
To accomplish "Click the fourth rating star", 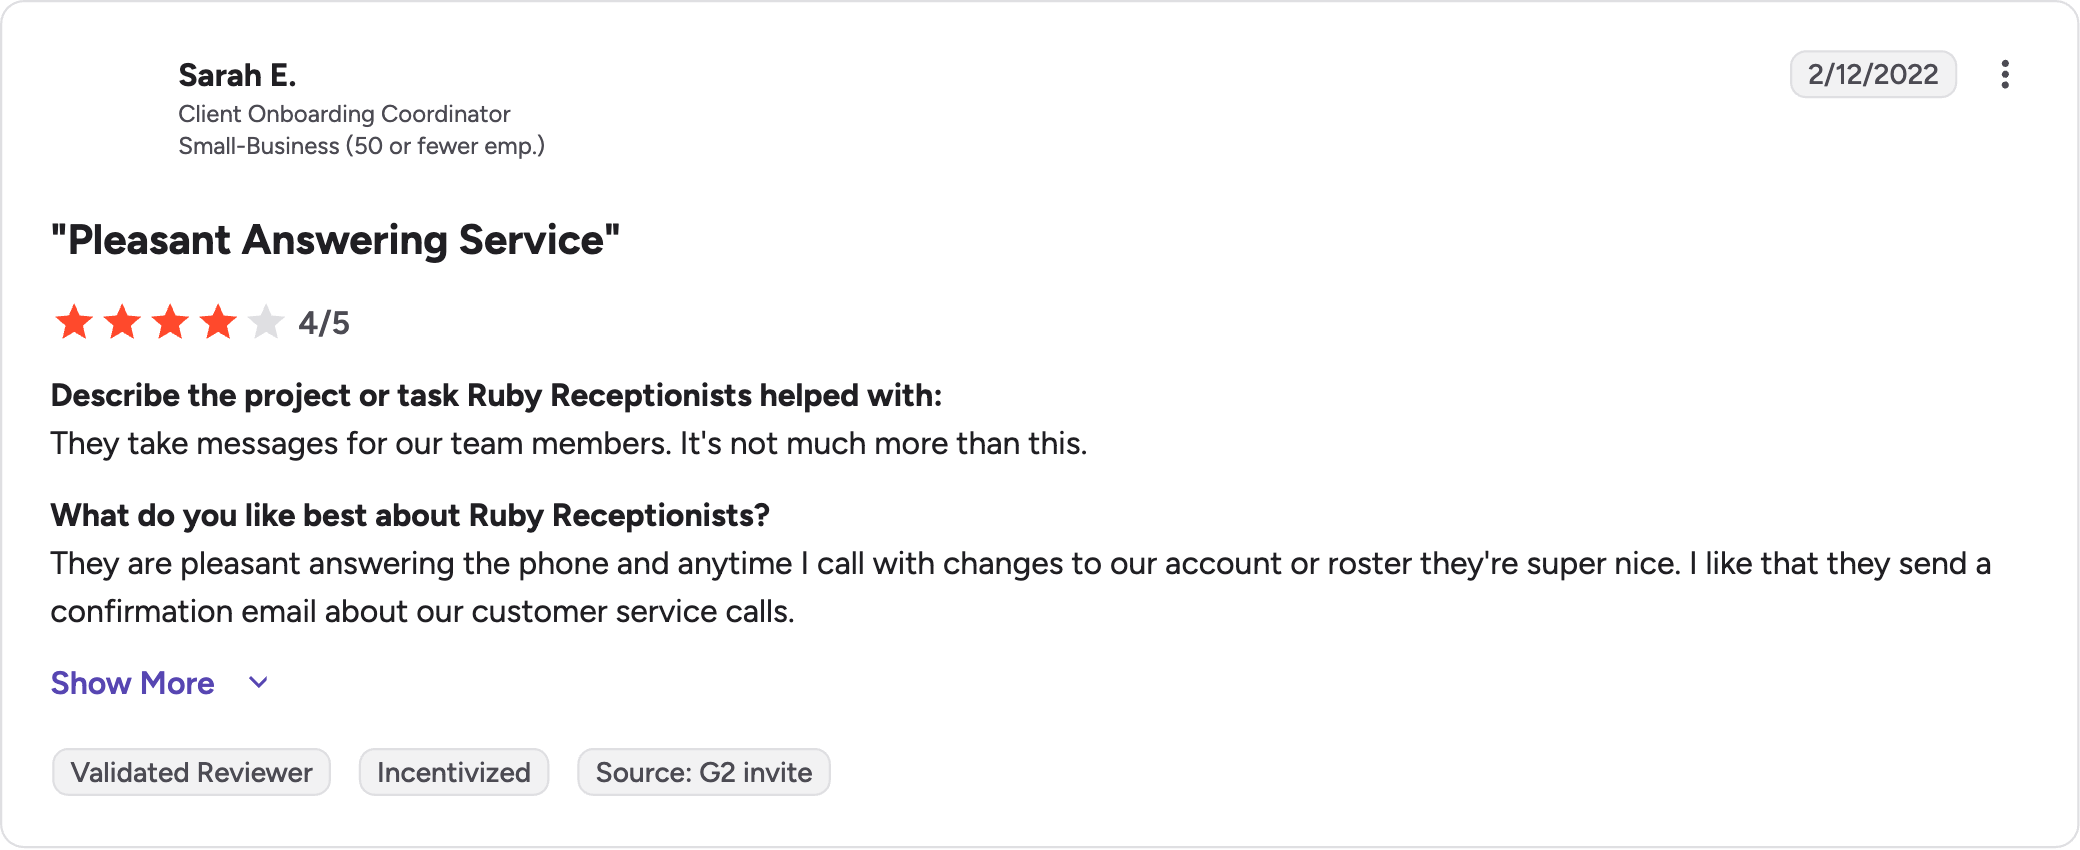I will [x=218, y=322].
